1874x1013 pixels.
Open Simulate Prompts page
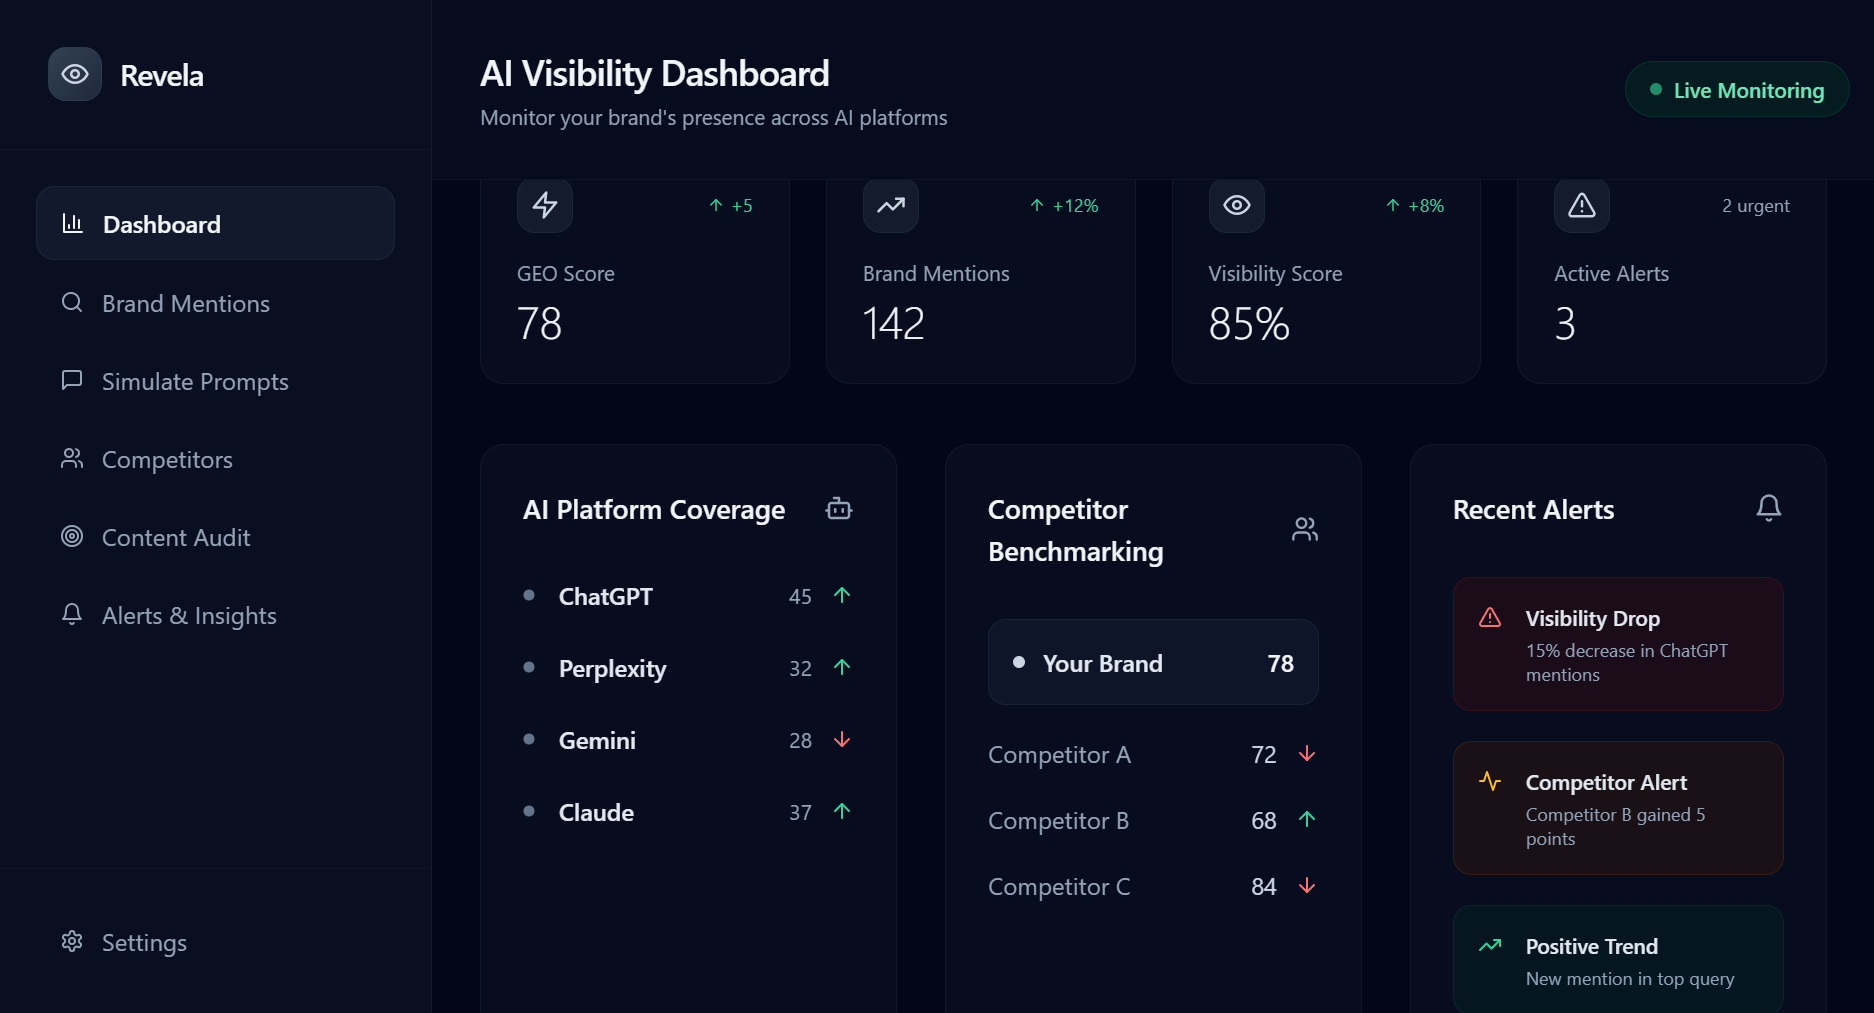tap(215, 381)
